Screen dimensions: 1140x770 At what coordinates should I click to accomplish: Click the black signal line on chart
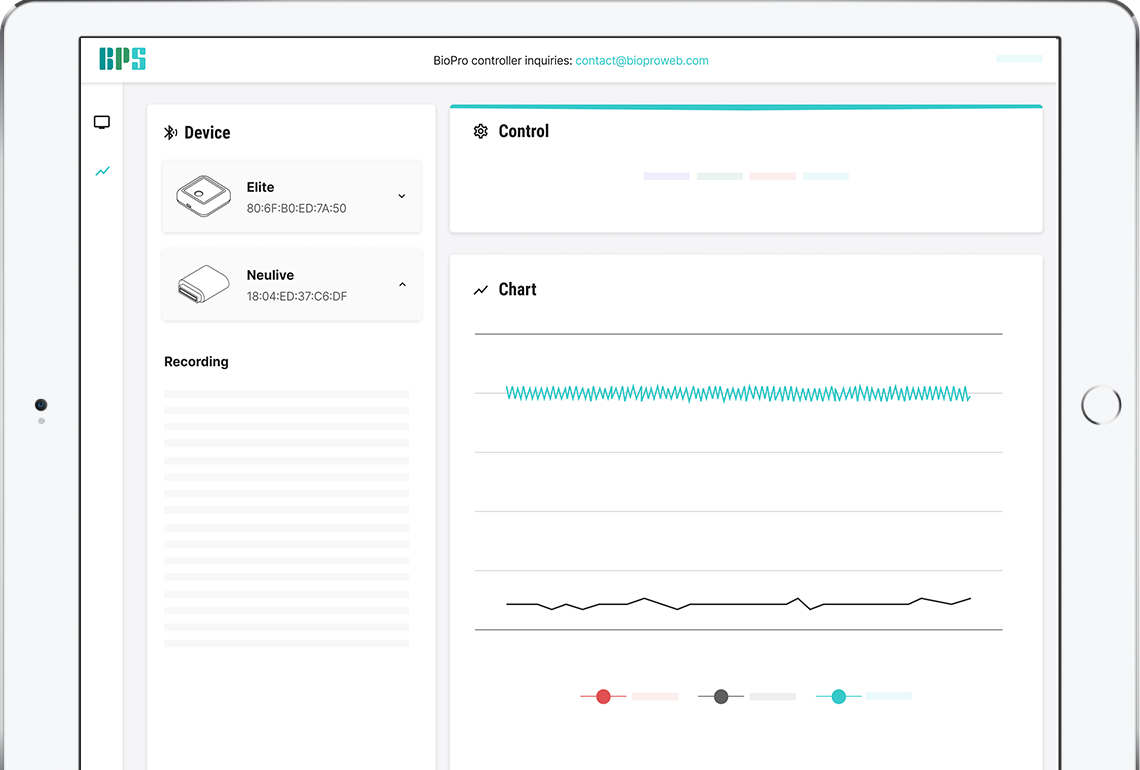pos(738,603)
